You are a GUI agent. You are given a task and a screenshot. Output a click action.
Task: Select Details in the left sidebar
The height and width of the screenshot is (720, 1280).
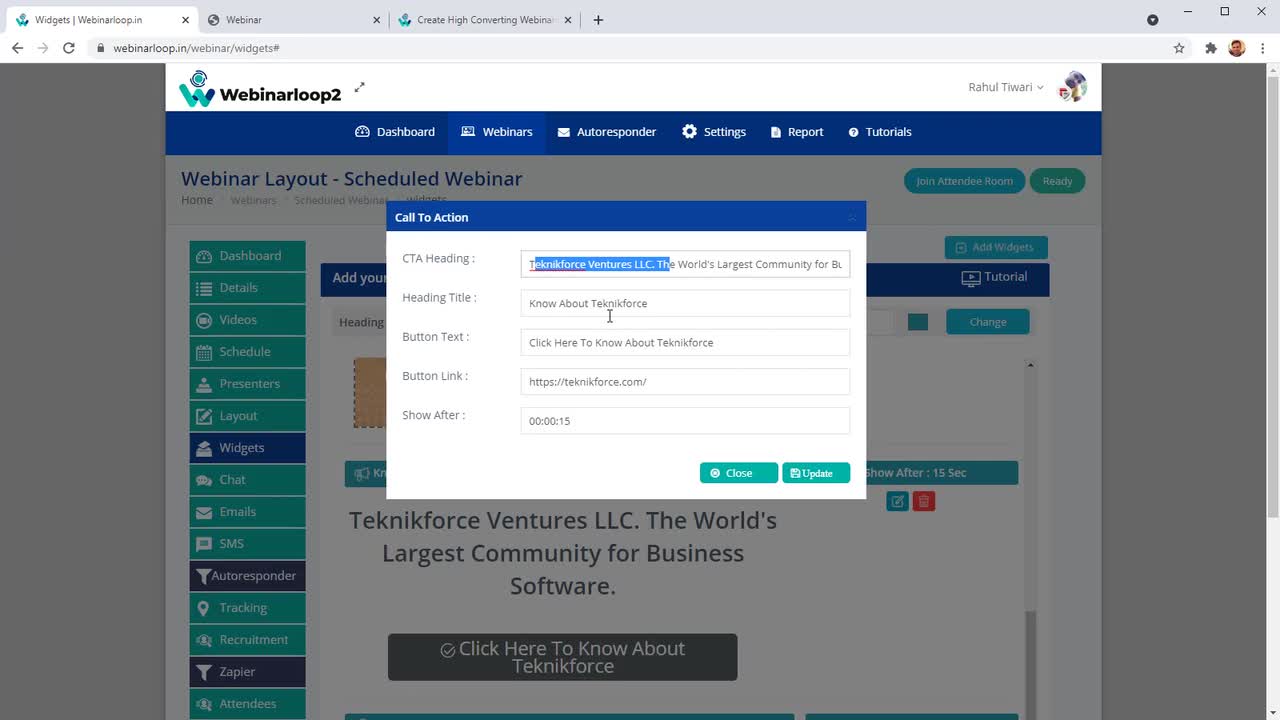(248, 288)
